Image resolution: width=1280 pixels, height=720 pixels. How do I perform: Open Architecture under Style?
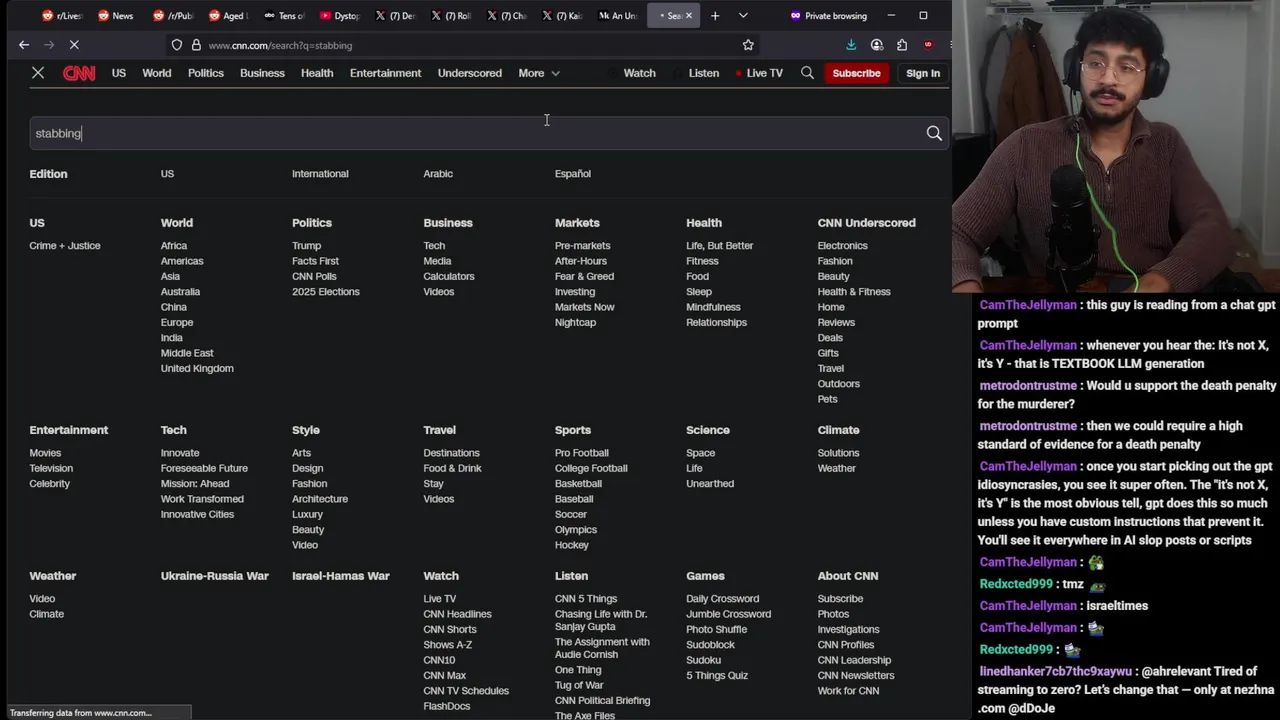point(320,499)
